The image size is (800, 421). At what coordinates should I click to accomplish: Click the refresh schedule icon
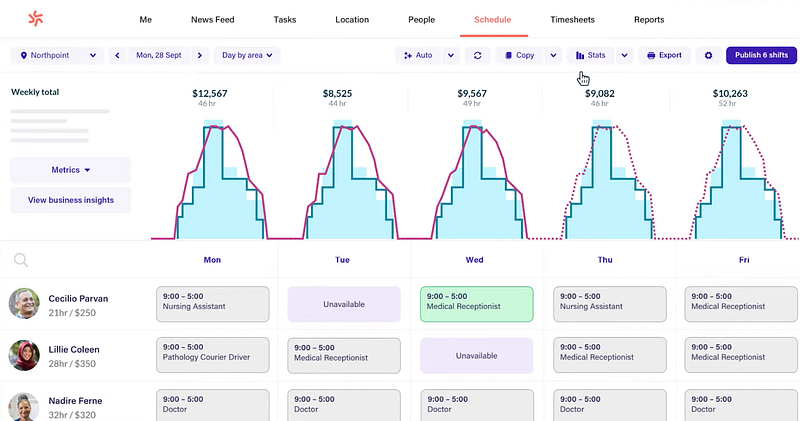[478, 56]
